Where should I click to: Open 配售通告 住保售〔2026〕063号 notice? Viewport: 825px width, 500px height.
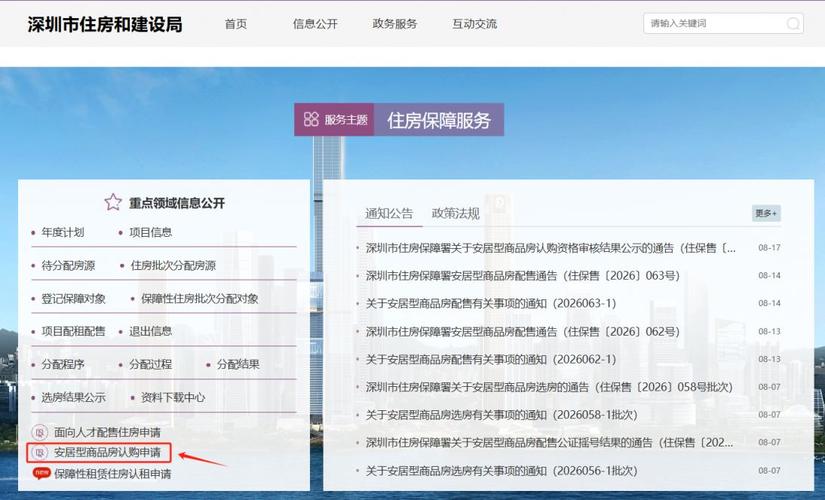[x=522, y=276]
